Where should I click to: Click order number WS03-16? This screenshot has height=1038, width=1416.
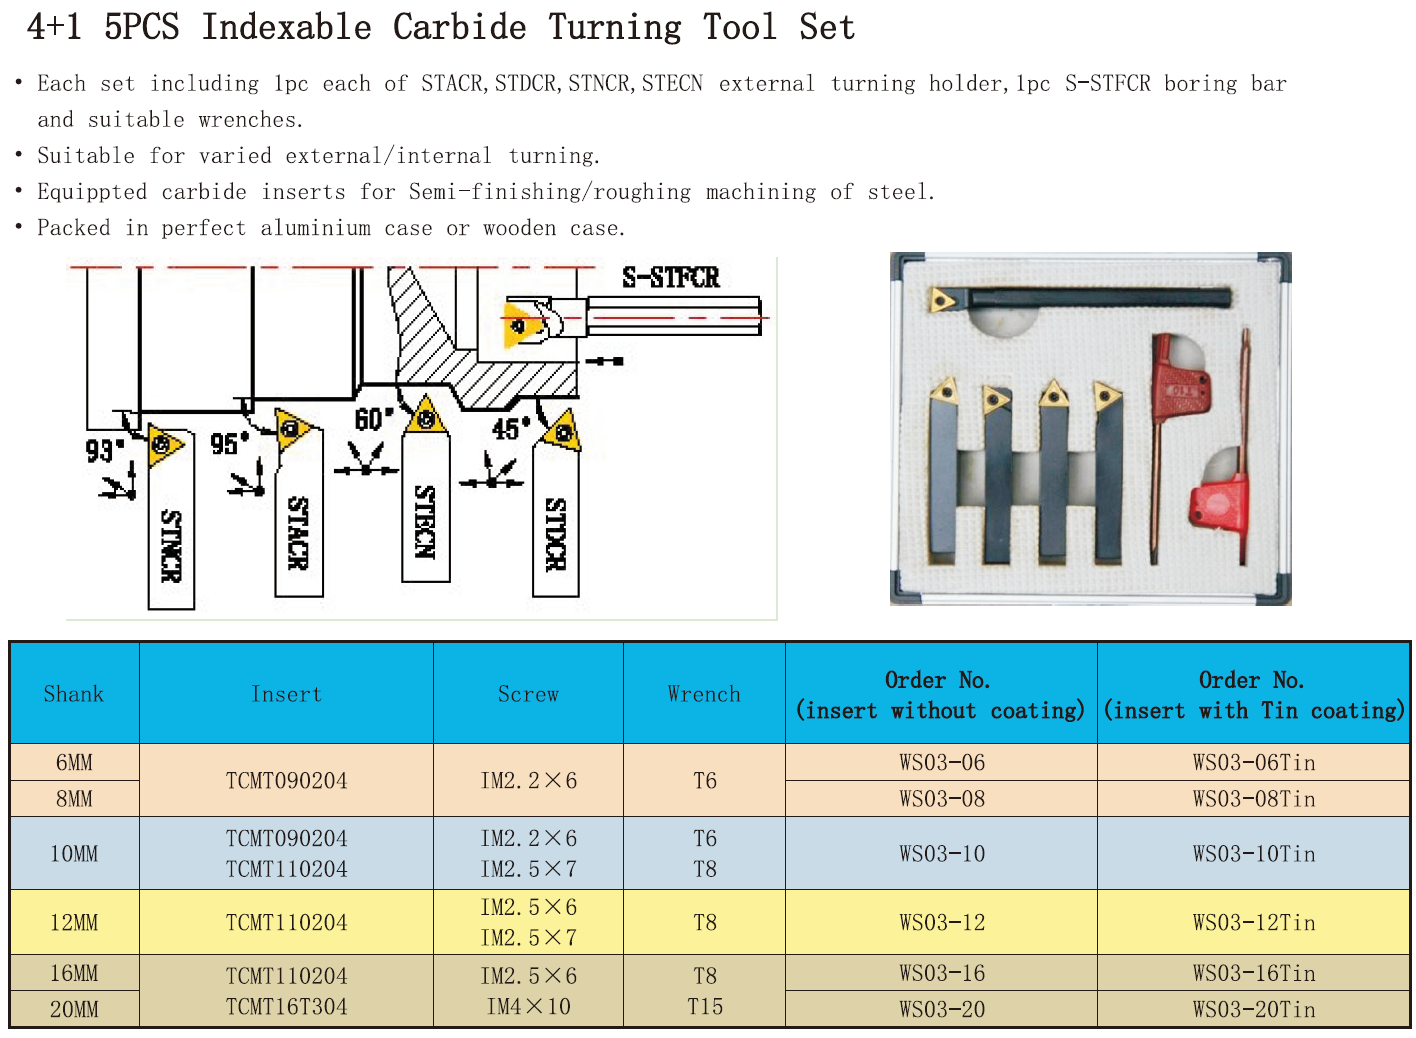942,973
